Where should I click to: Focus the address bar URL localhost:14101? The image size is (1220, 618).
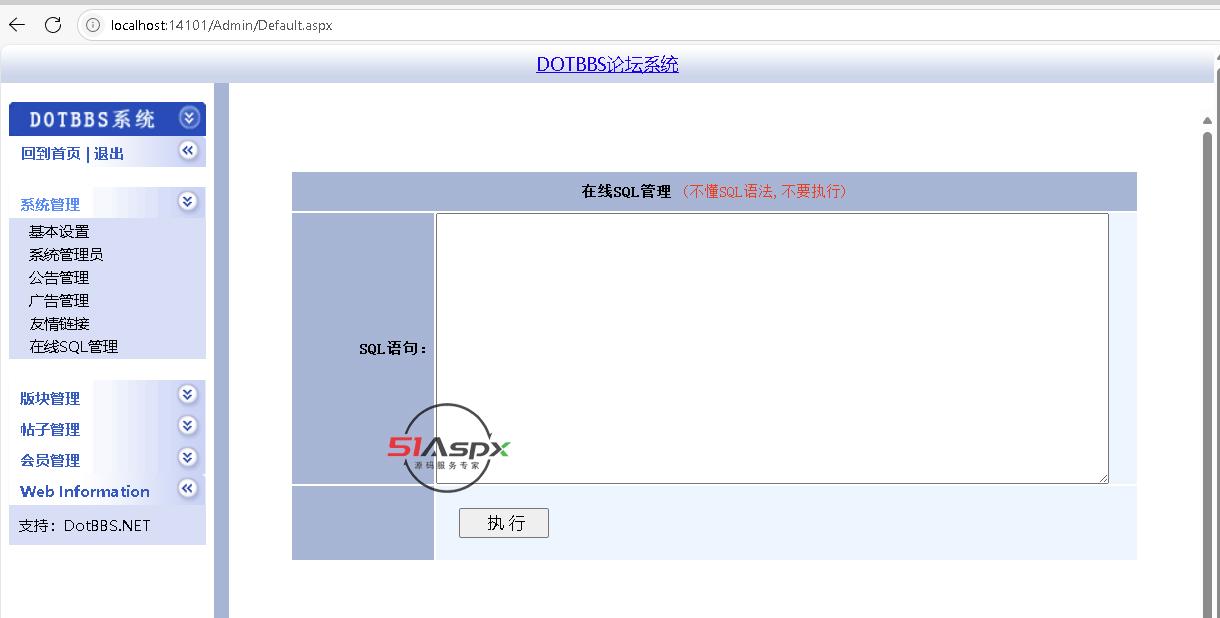point(221,25)
